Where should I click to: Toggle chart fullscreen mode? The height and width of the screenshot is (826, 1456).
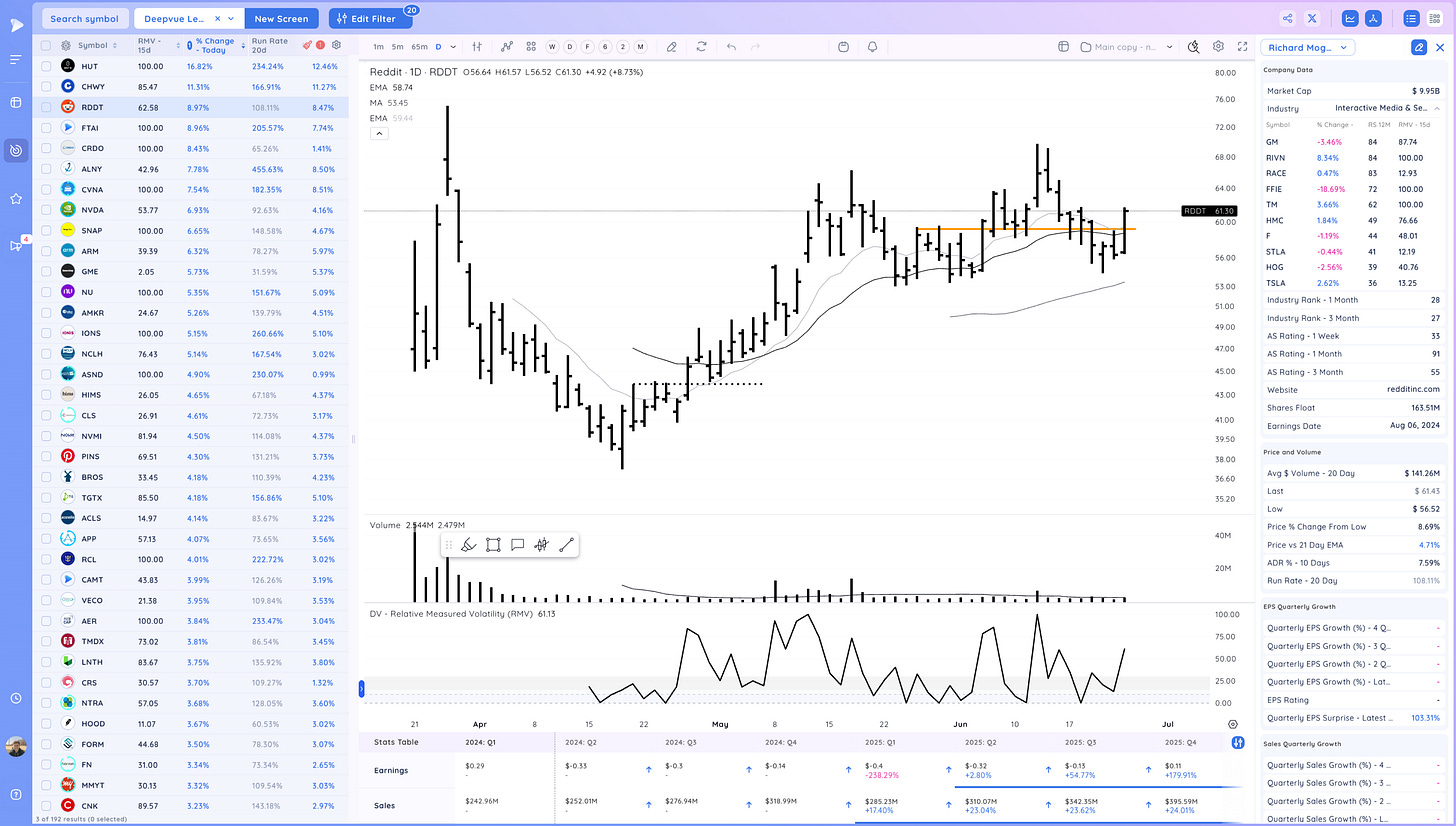point(1243,46)
